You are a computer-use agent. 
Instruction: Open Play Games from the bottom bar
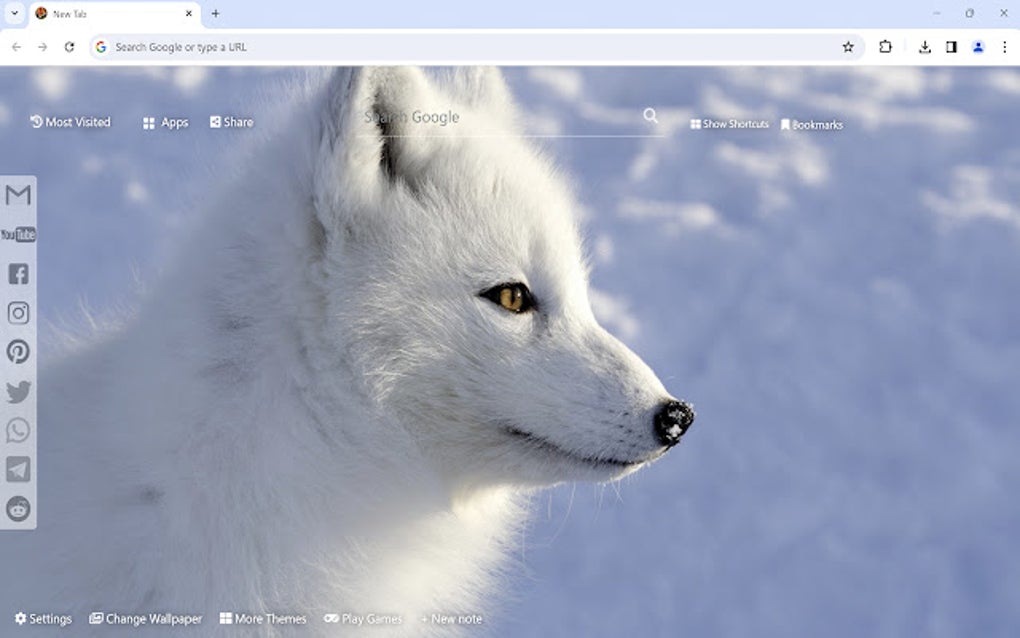pyautogui.click(x=363, y=618)
